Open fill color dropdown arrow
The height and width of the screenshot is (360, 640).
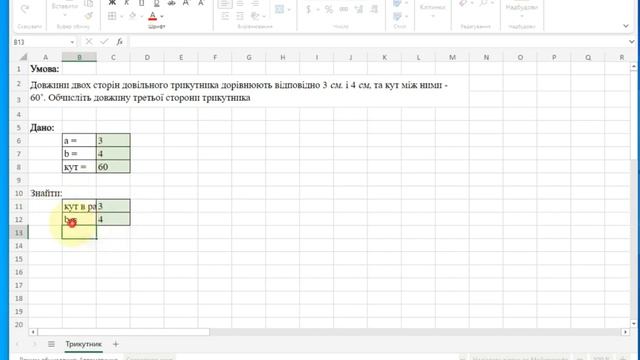coord(142,16)
